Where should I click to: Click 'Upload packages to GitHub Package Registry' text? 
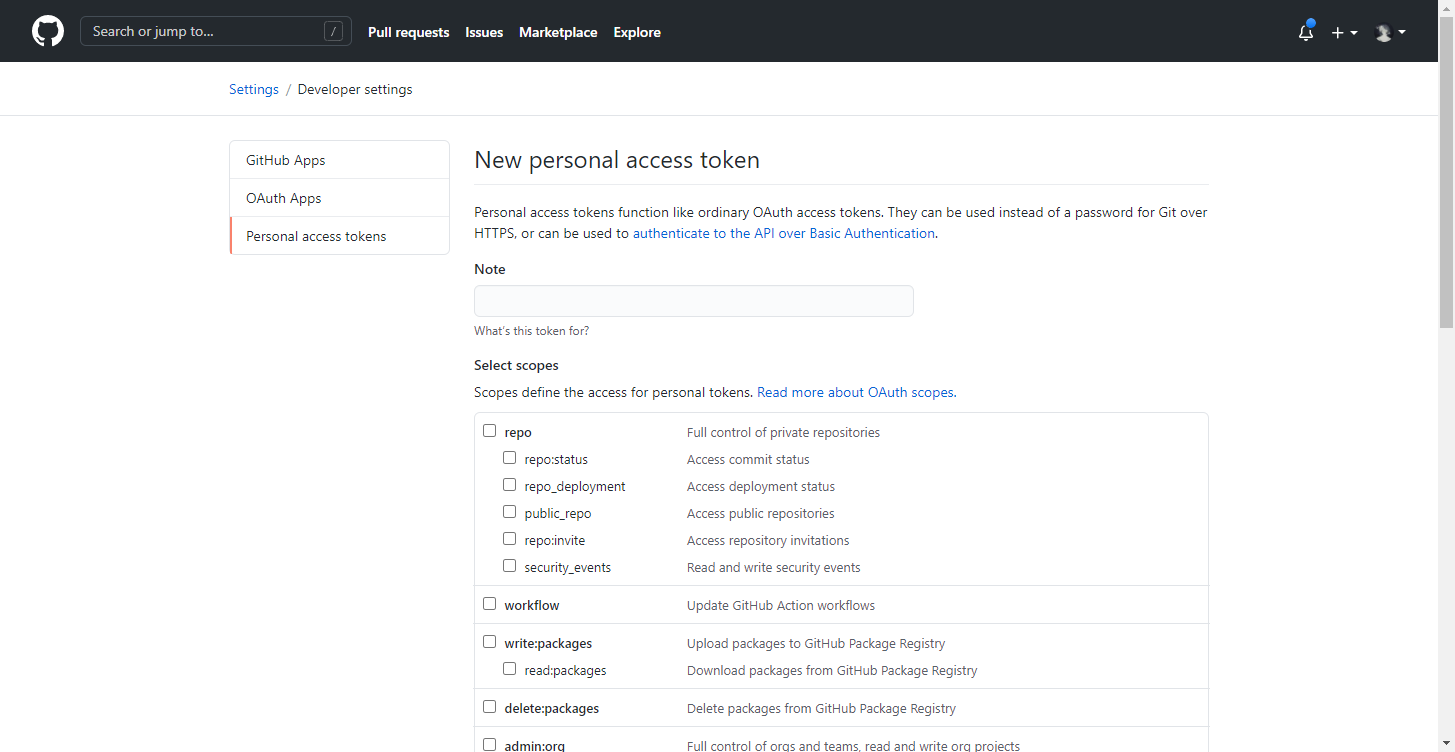click(816, 643)
